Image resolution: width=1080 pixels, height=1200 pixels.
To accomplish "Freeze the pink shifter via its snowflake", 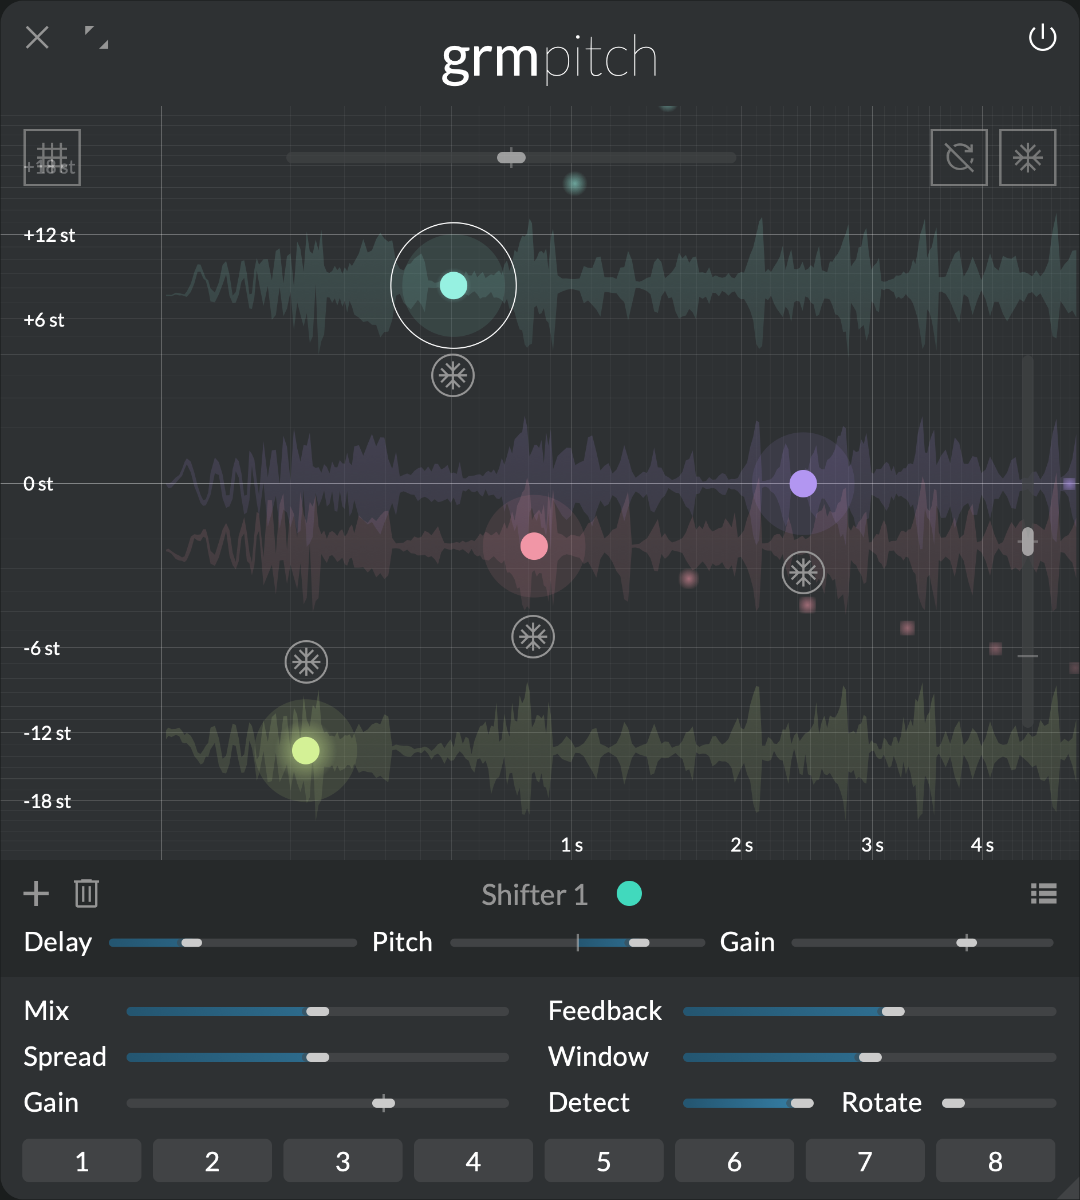I will click(x=533, y=637).
